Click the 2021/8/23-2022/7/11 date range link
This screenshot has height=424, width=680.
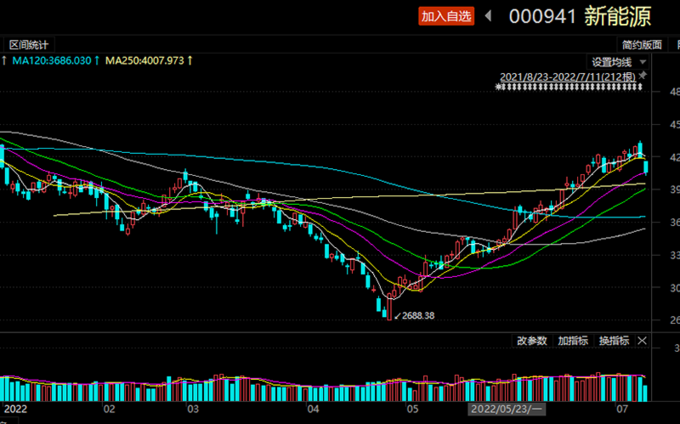(567, 76)
